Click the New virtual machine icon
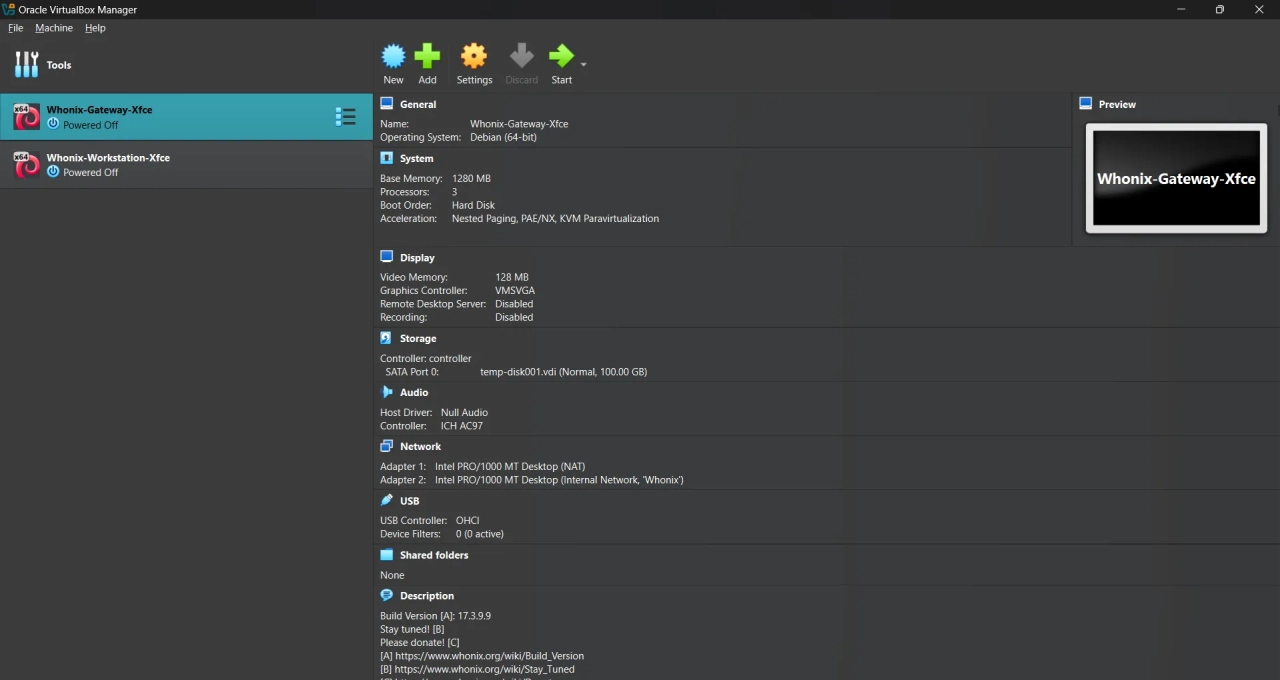This screenshot has width=1280, height=680. [393, 55]
